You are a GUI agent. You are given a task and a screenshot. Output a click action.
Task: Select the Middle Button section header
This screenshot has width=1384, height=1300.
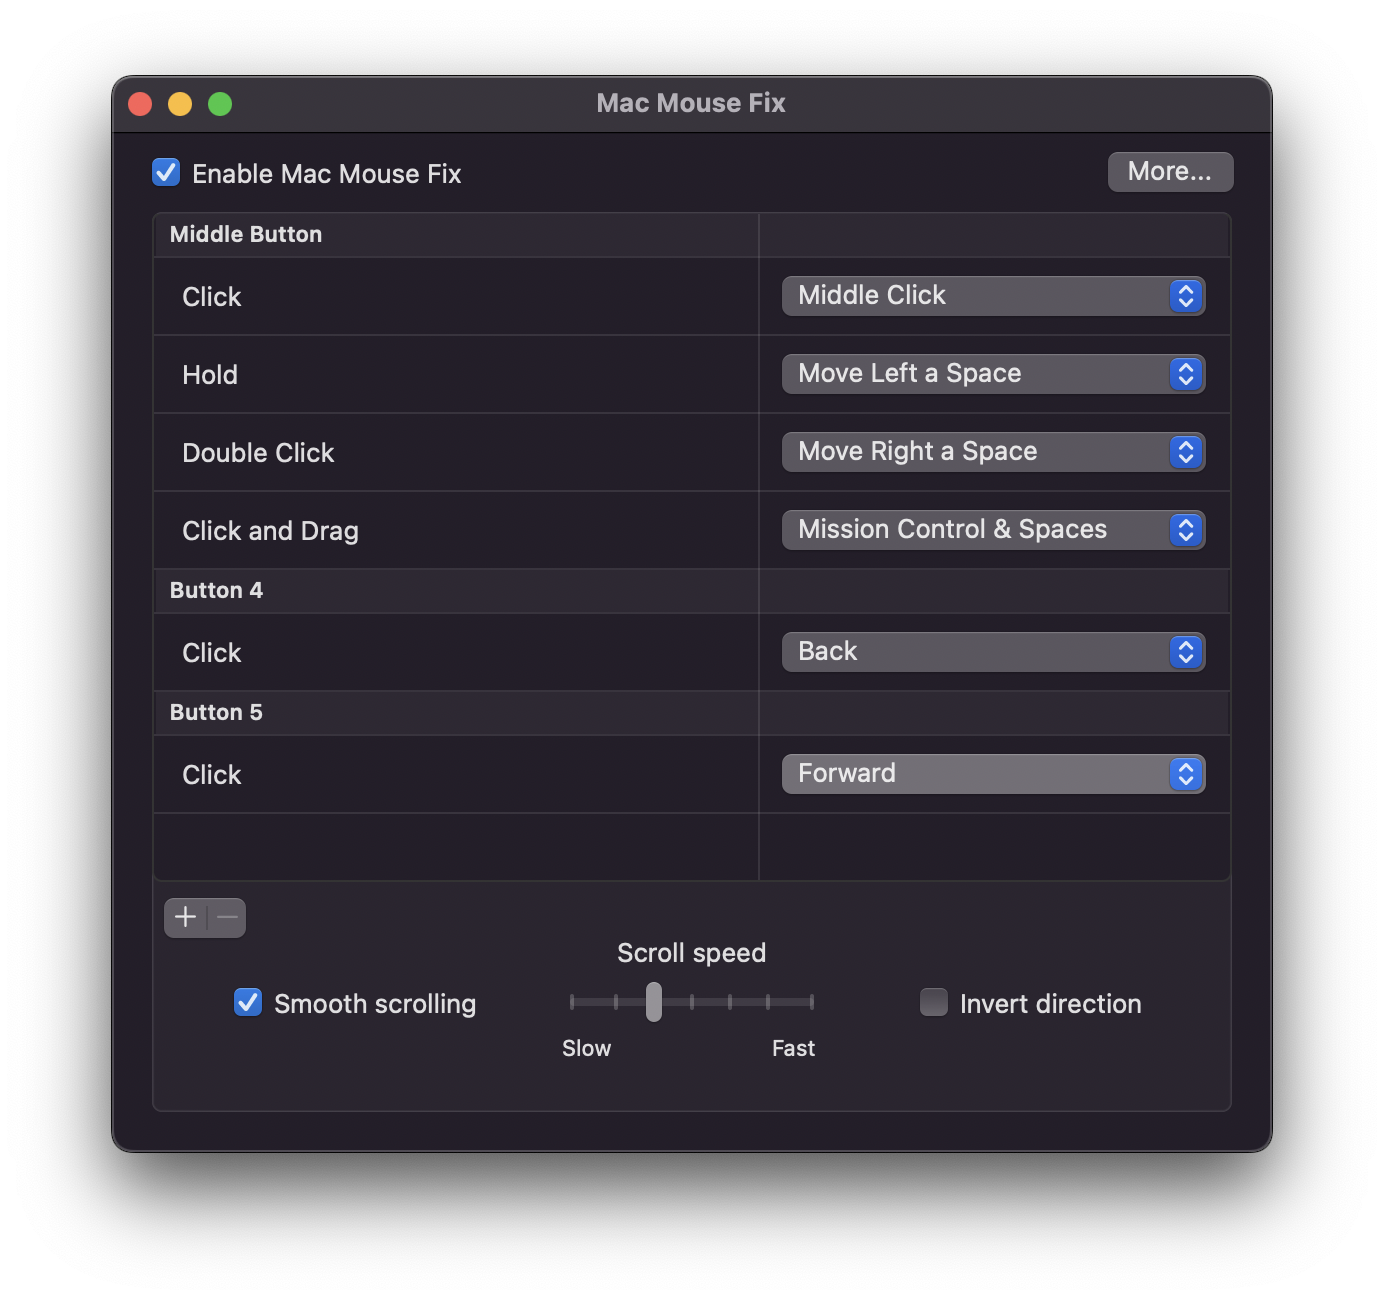pyautogui.click(x=245, y=234)
